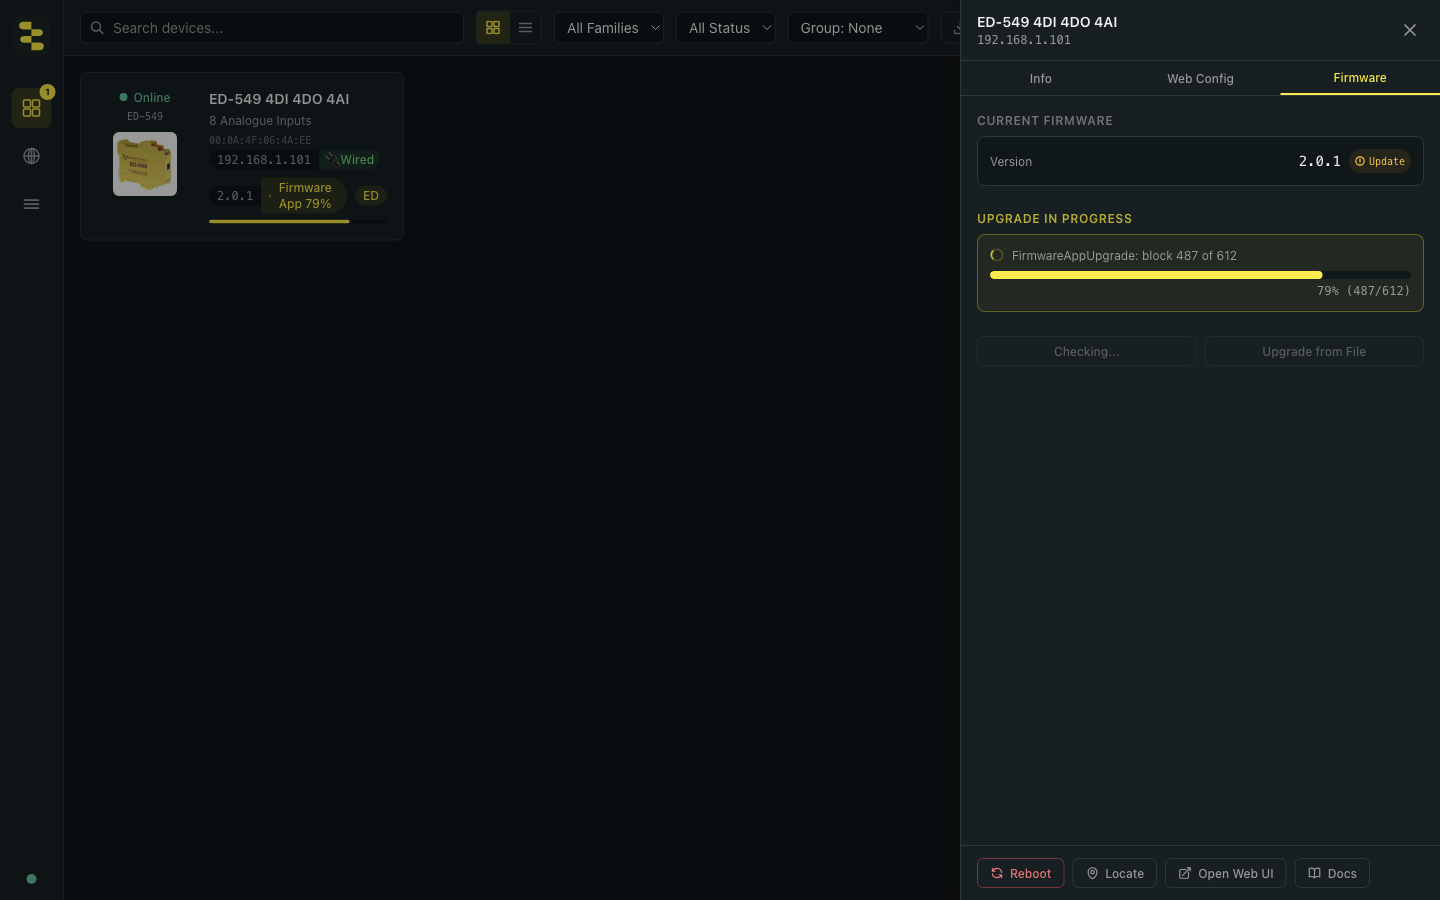Image resolution: width=1440 pixels, height=900 pixels.
Task: Focus the Search devices field
Action: [272, 28]
